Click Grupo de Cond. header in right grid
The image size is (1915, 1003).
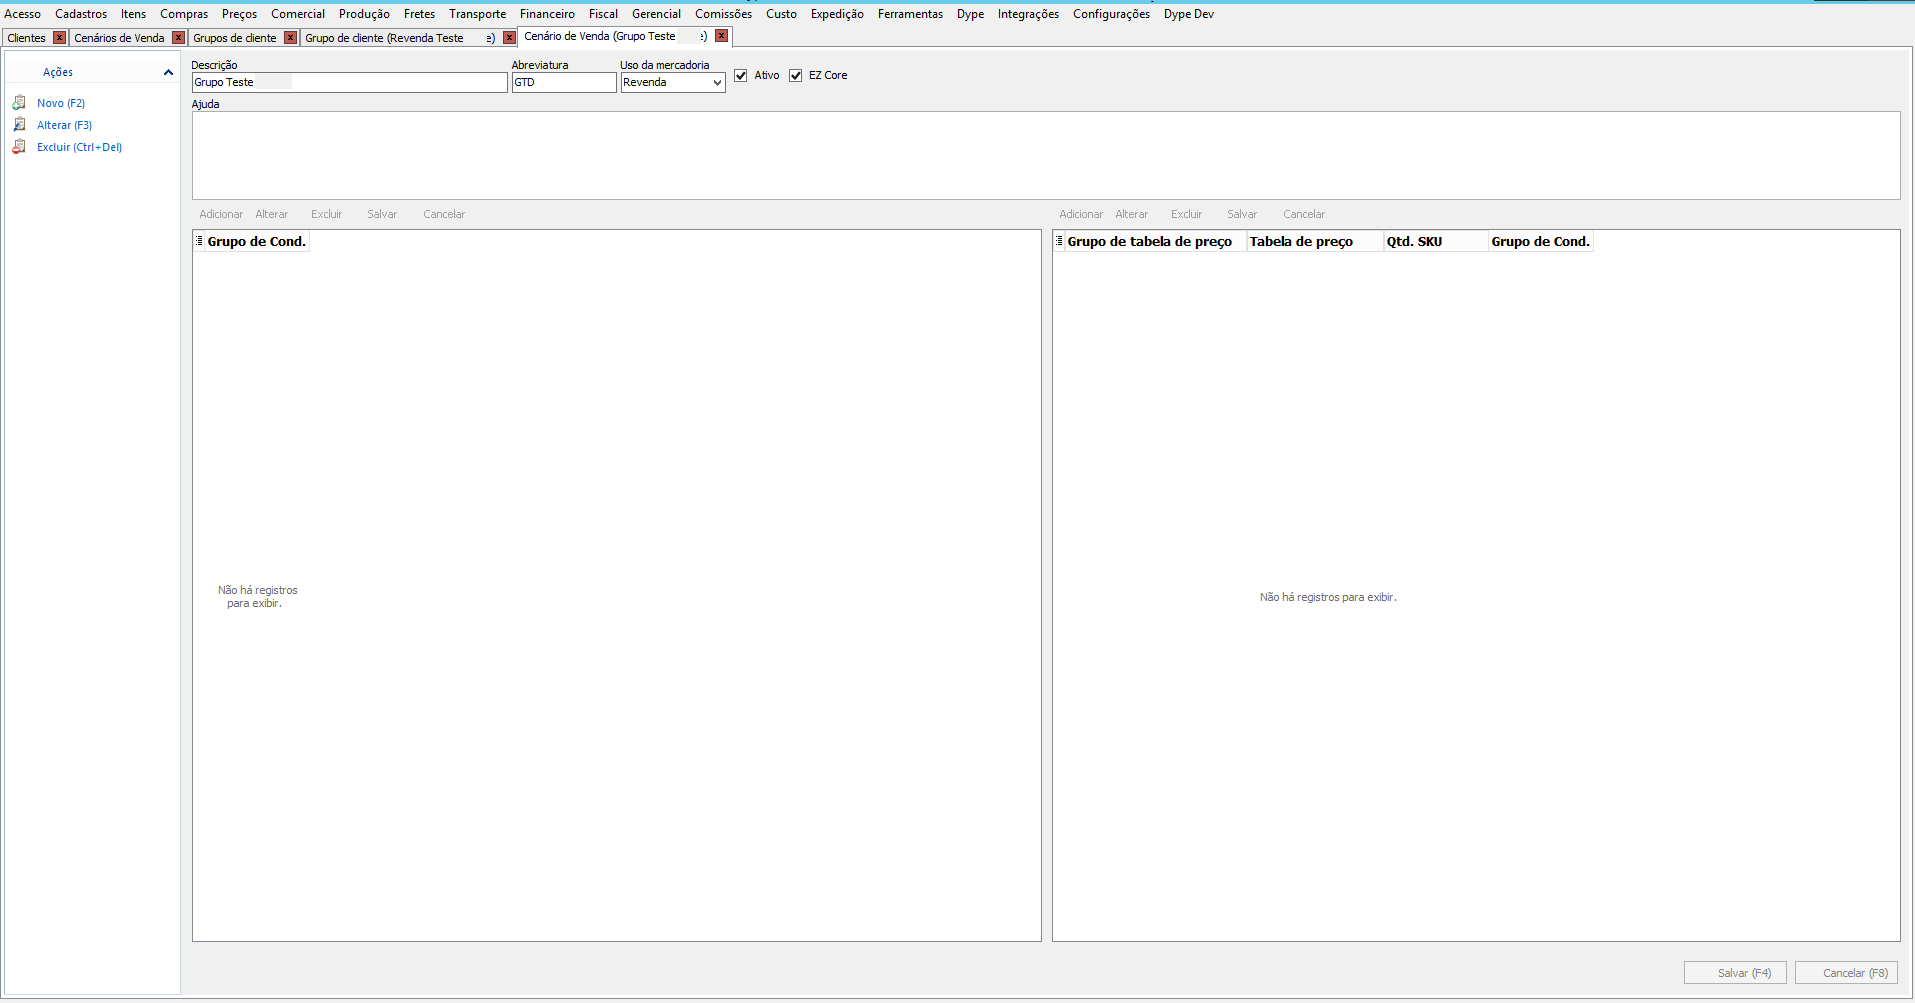point(1540,241)
